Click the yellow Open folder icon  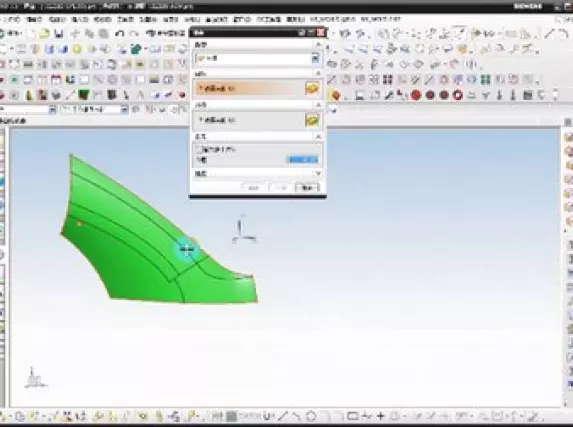[44, 34]
